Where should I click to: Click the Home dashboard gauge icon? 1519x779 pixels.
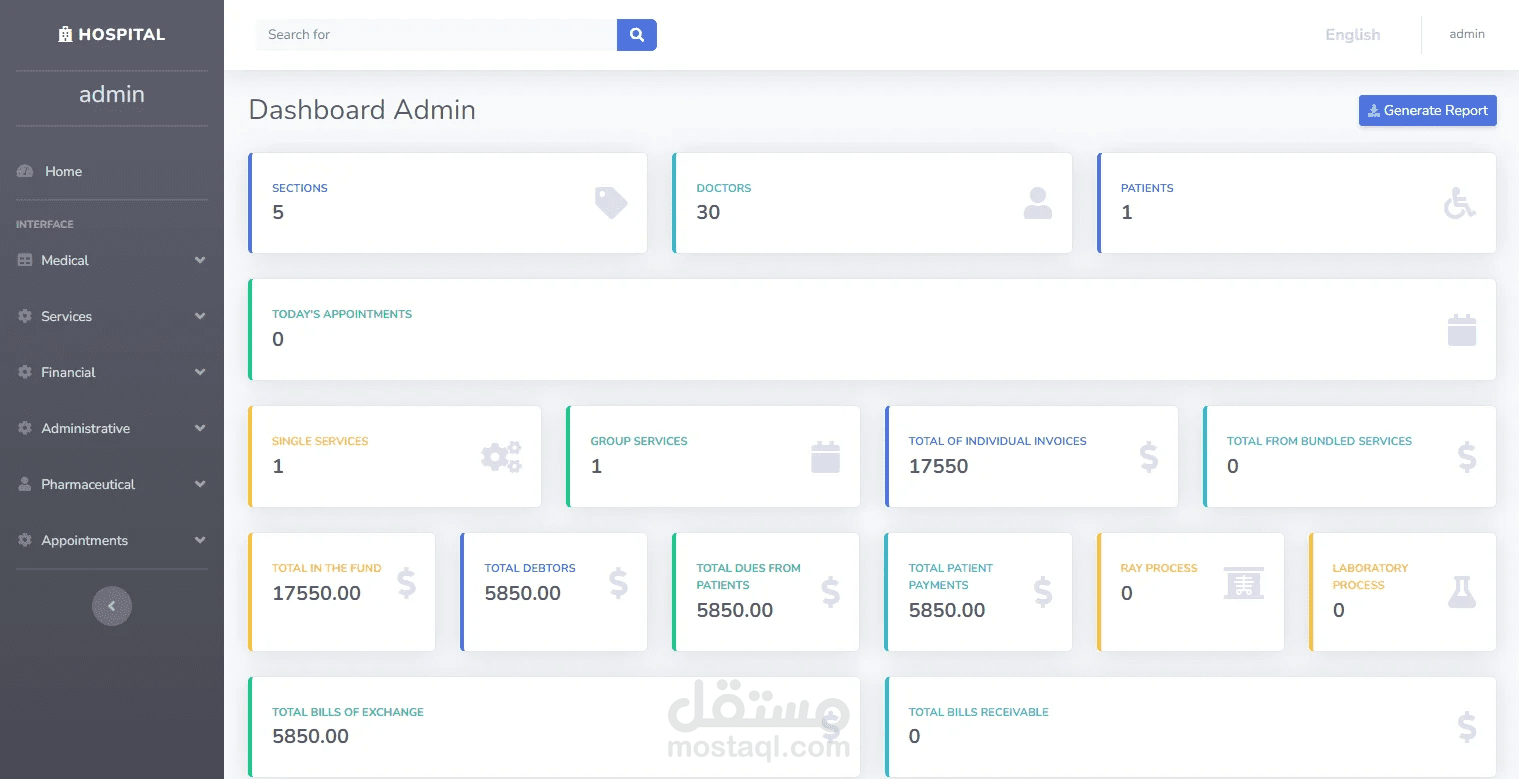click(26, 172)
